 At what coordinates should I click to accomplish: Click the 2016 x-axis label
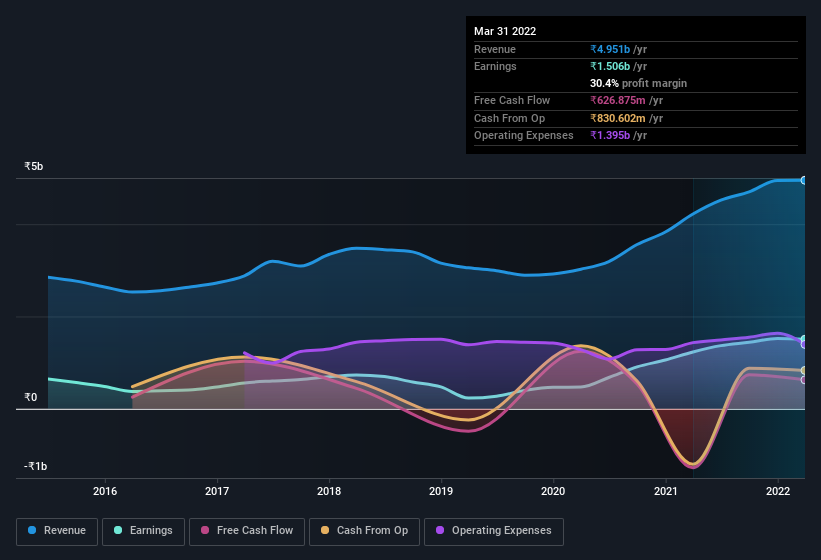[x=105, y=491]
